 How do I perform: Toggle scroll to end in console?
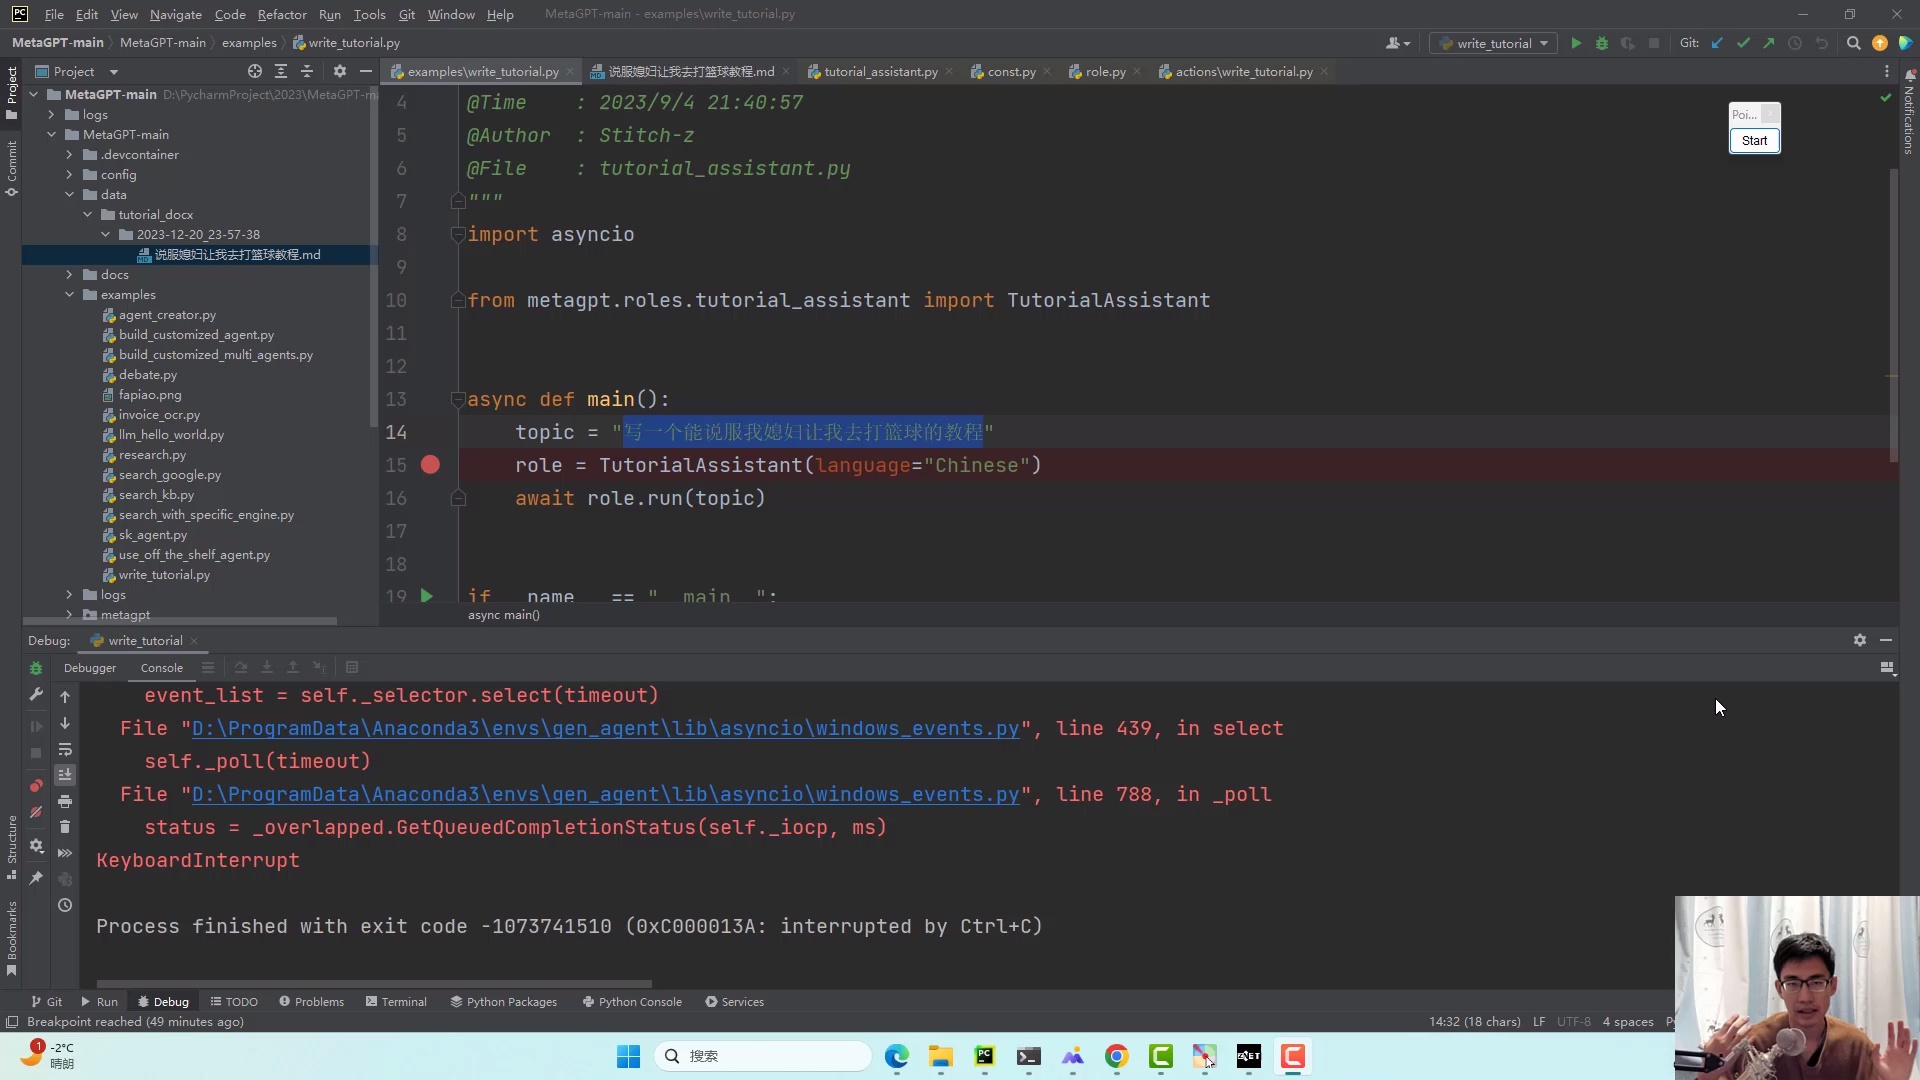click(65, 775)
